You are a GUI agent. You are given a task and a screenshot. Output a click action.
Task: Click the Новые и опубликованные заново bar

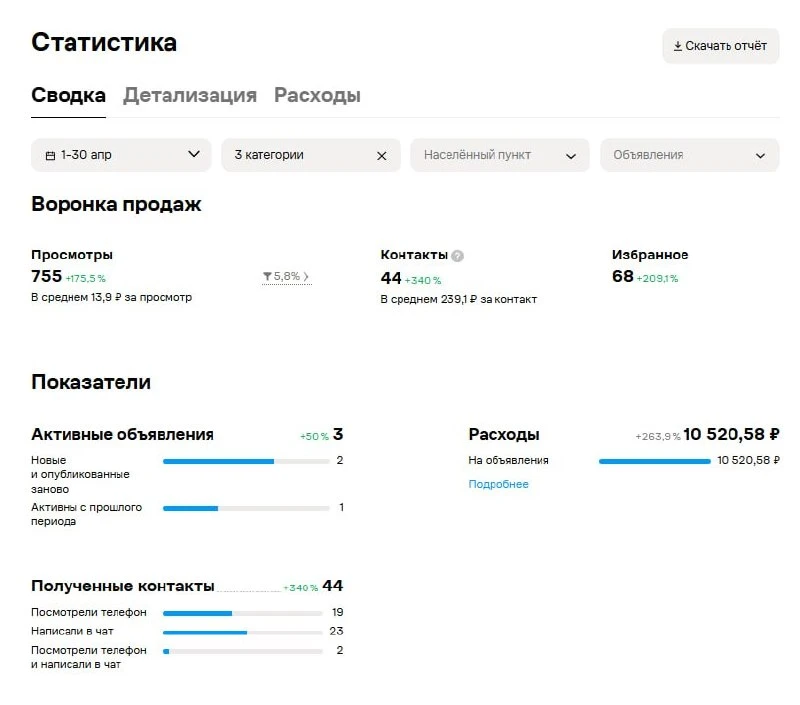246,462
